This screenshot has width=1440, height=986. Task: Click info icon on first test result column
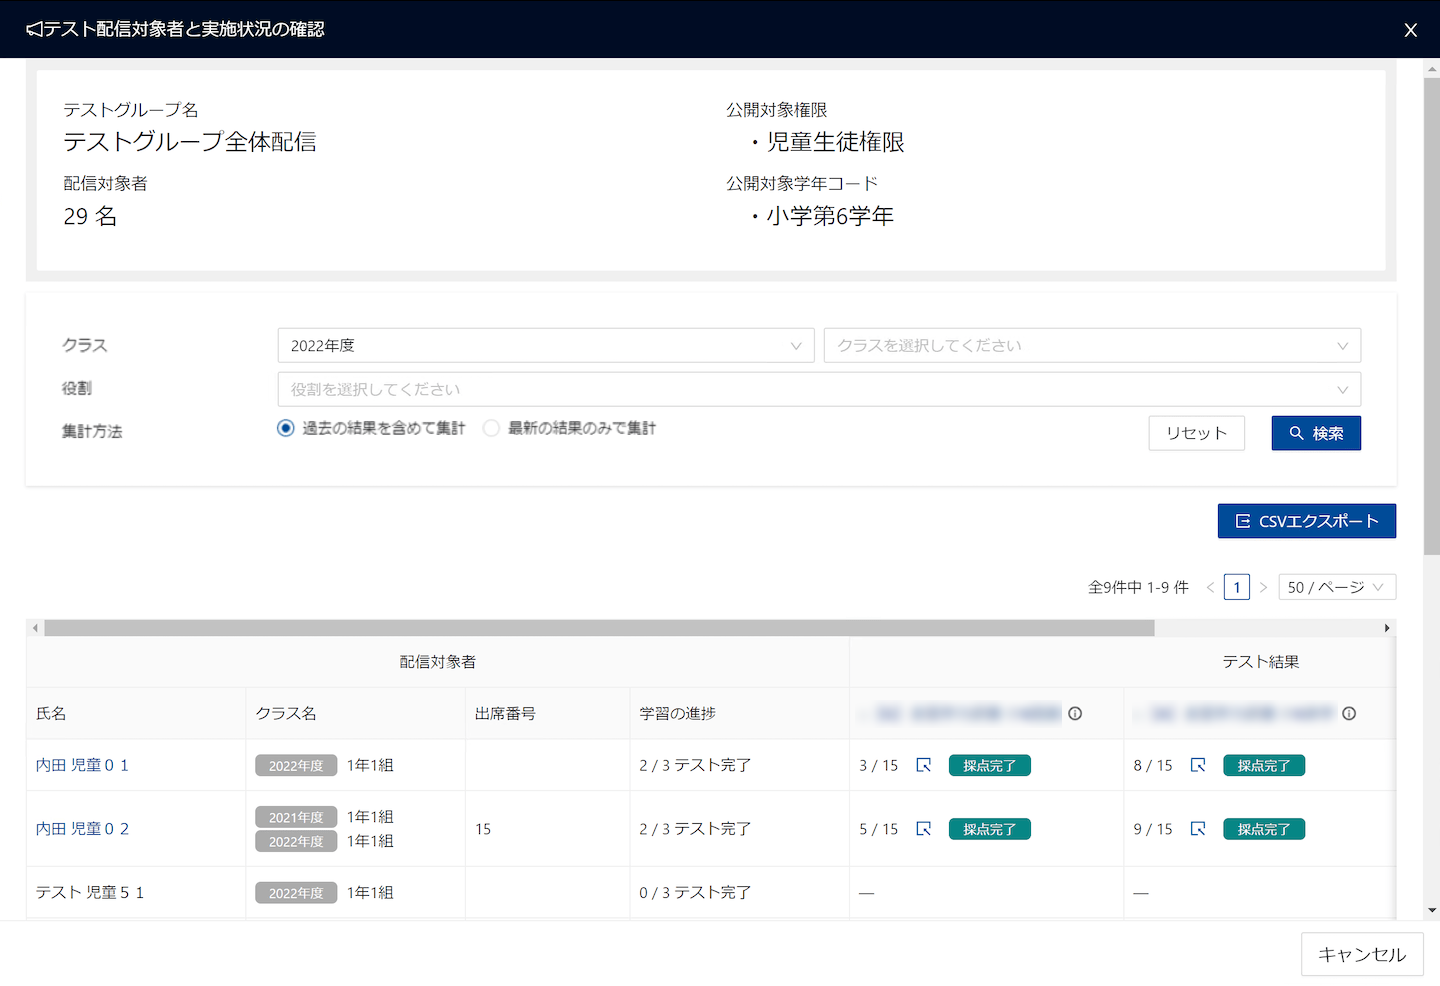click(1075, 713)
